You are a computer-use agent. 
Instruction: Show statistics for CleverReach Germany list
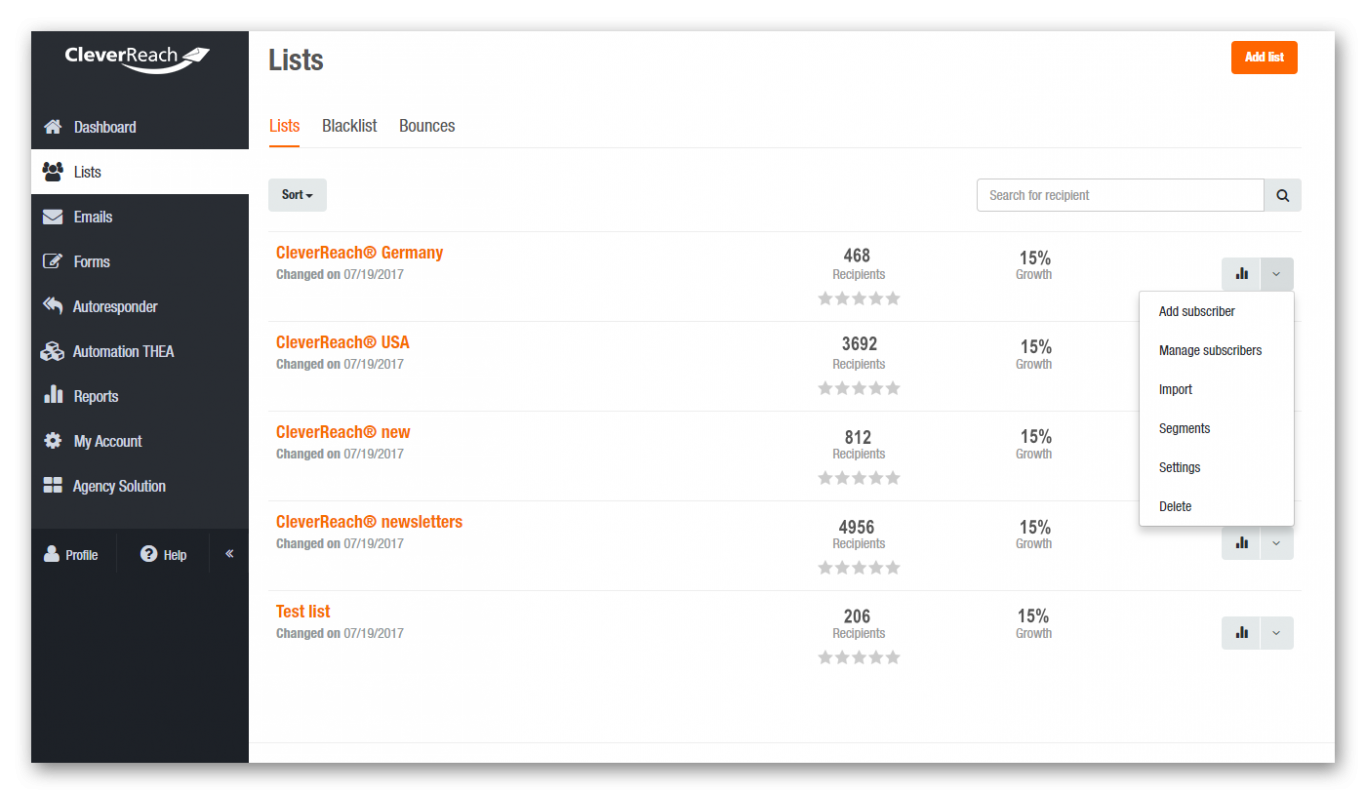pos(1241,274)
